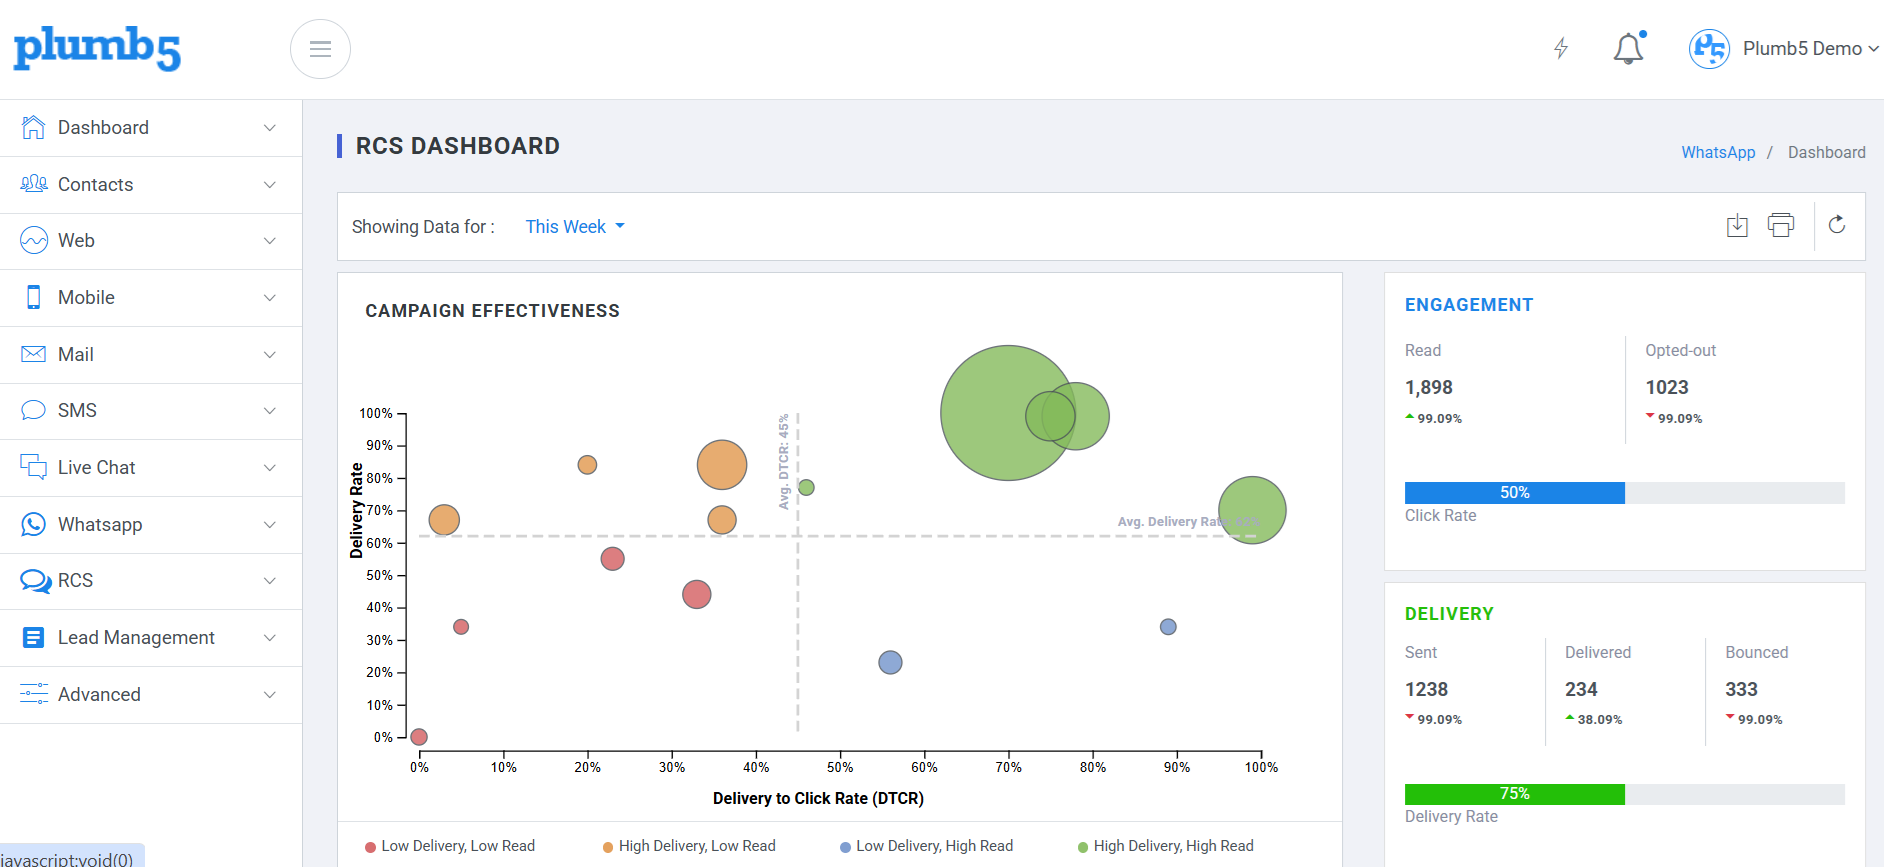The width and height of the screenshot is (1884, 867).
Task: Click the plumb5 logo
Action: tap(97, 48)
